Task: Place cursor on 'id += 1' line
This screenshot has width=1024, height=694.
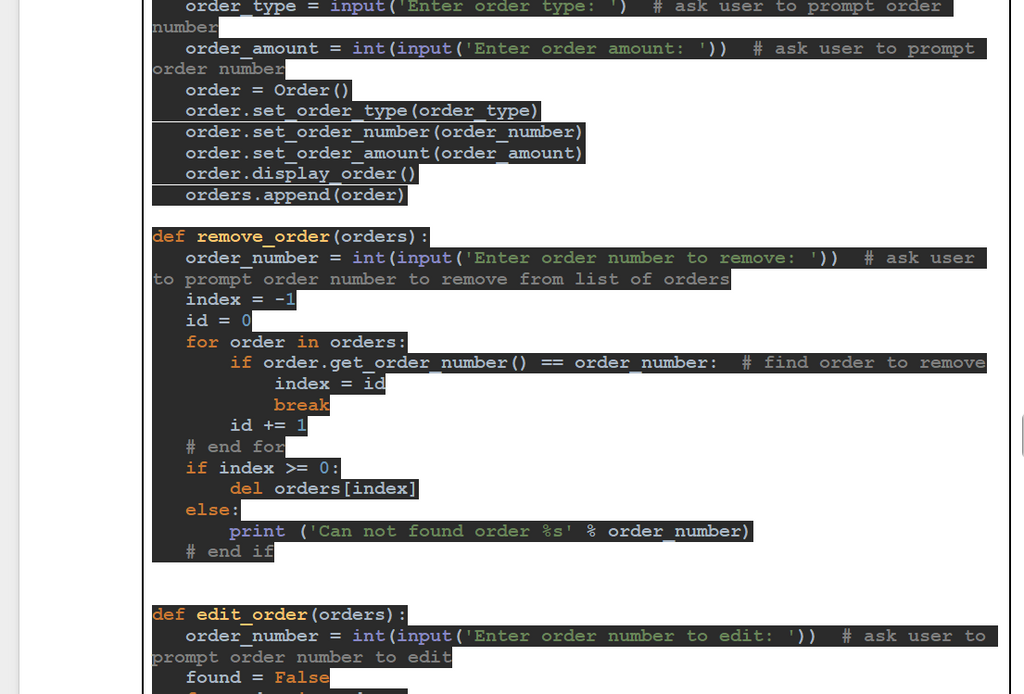Action: [268, 426]
